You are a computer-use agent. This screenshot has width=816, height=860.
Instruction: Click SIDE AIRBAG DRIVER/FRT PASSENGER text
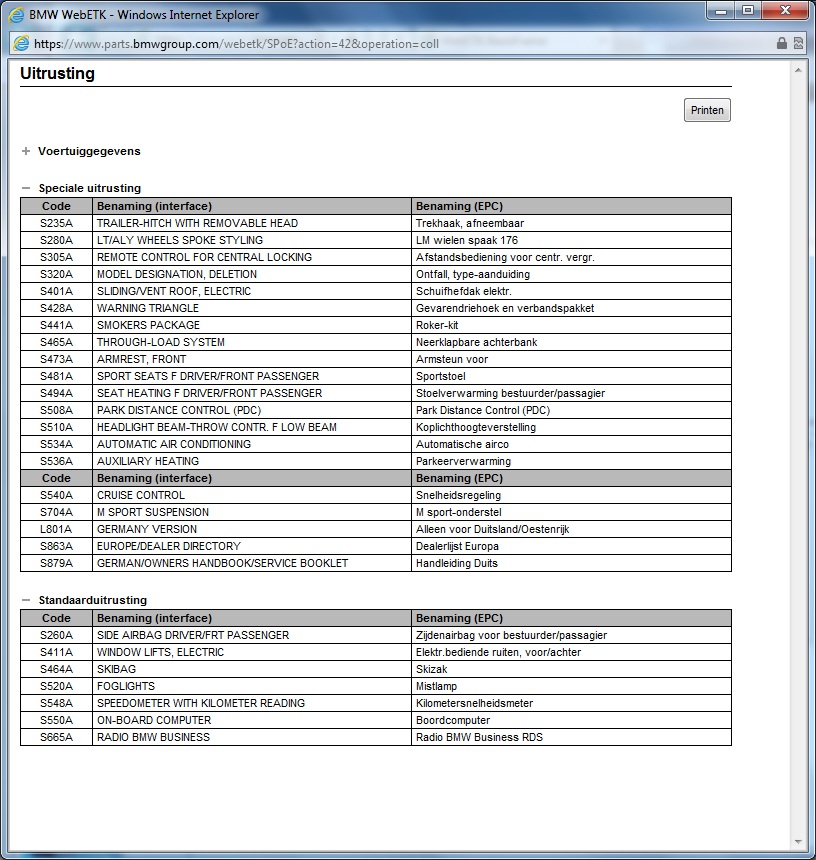click(193, 635)
